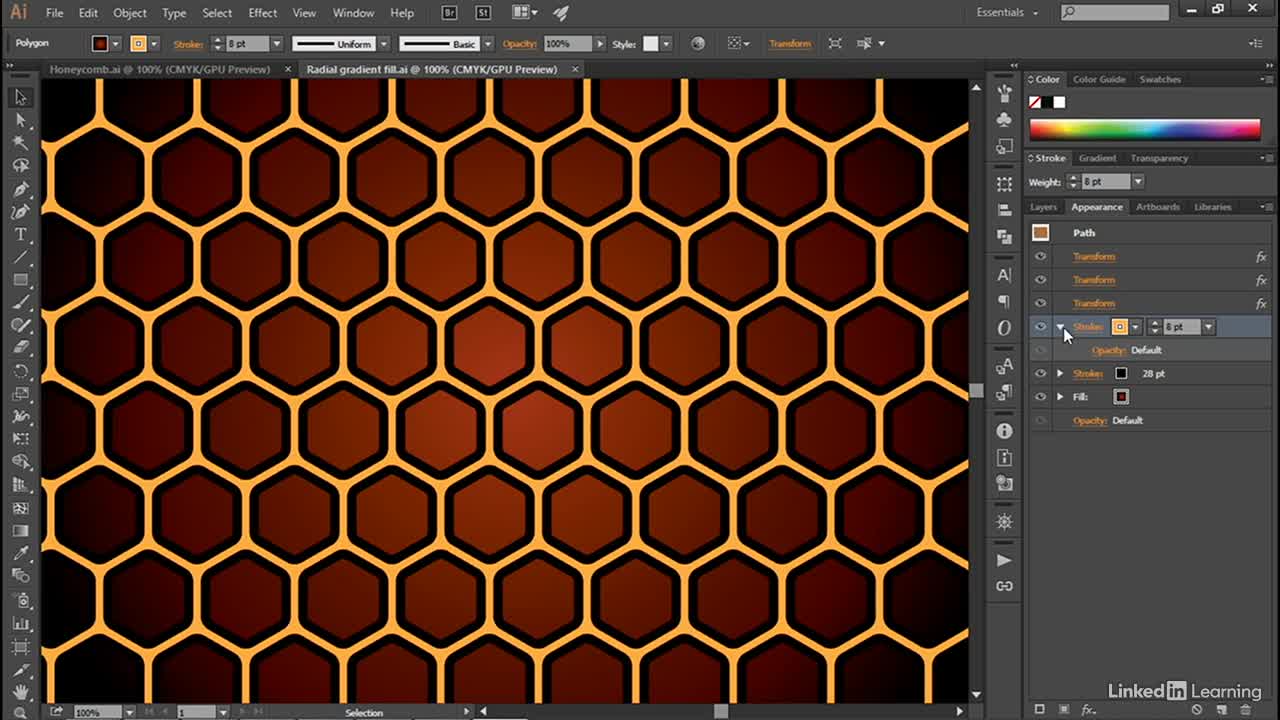Click the Opacity 100% input field

tap(566, 44)
